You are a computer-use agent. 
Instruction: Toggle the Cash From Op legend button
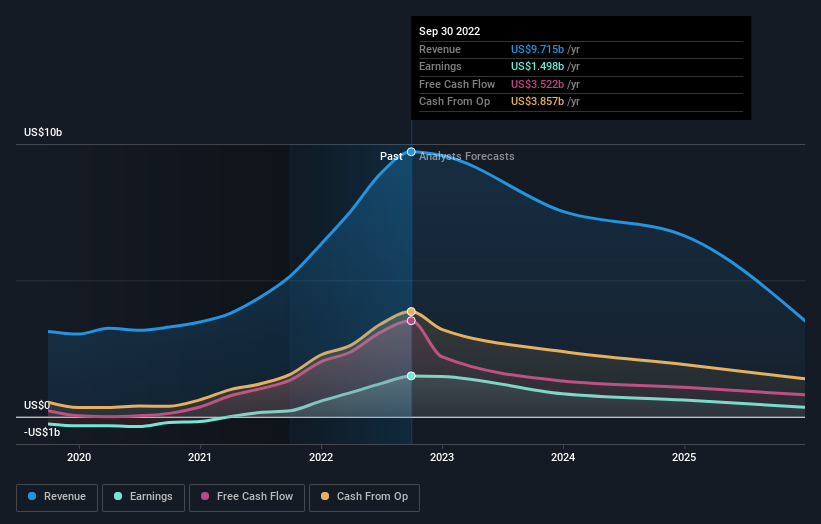(364, 497)
